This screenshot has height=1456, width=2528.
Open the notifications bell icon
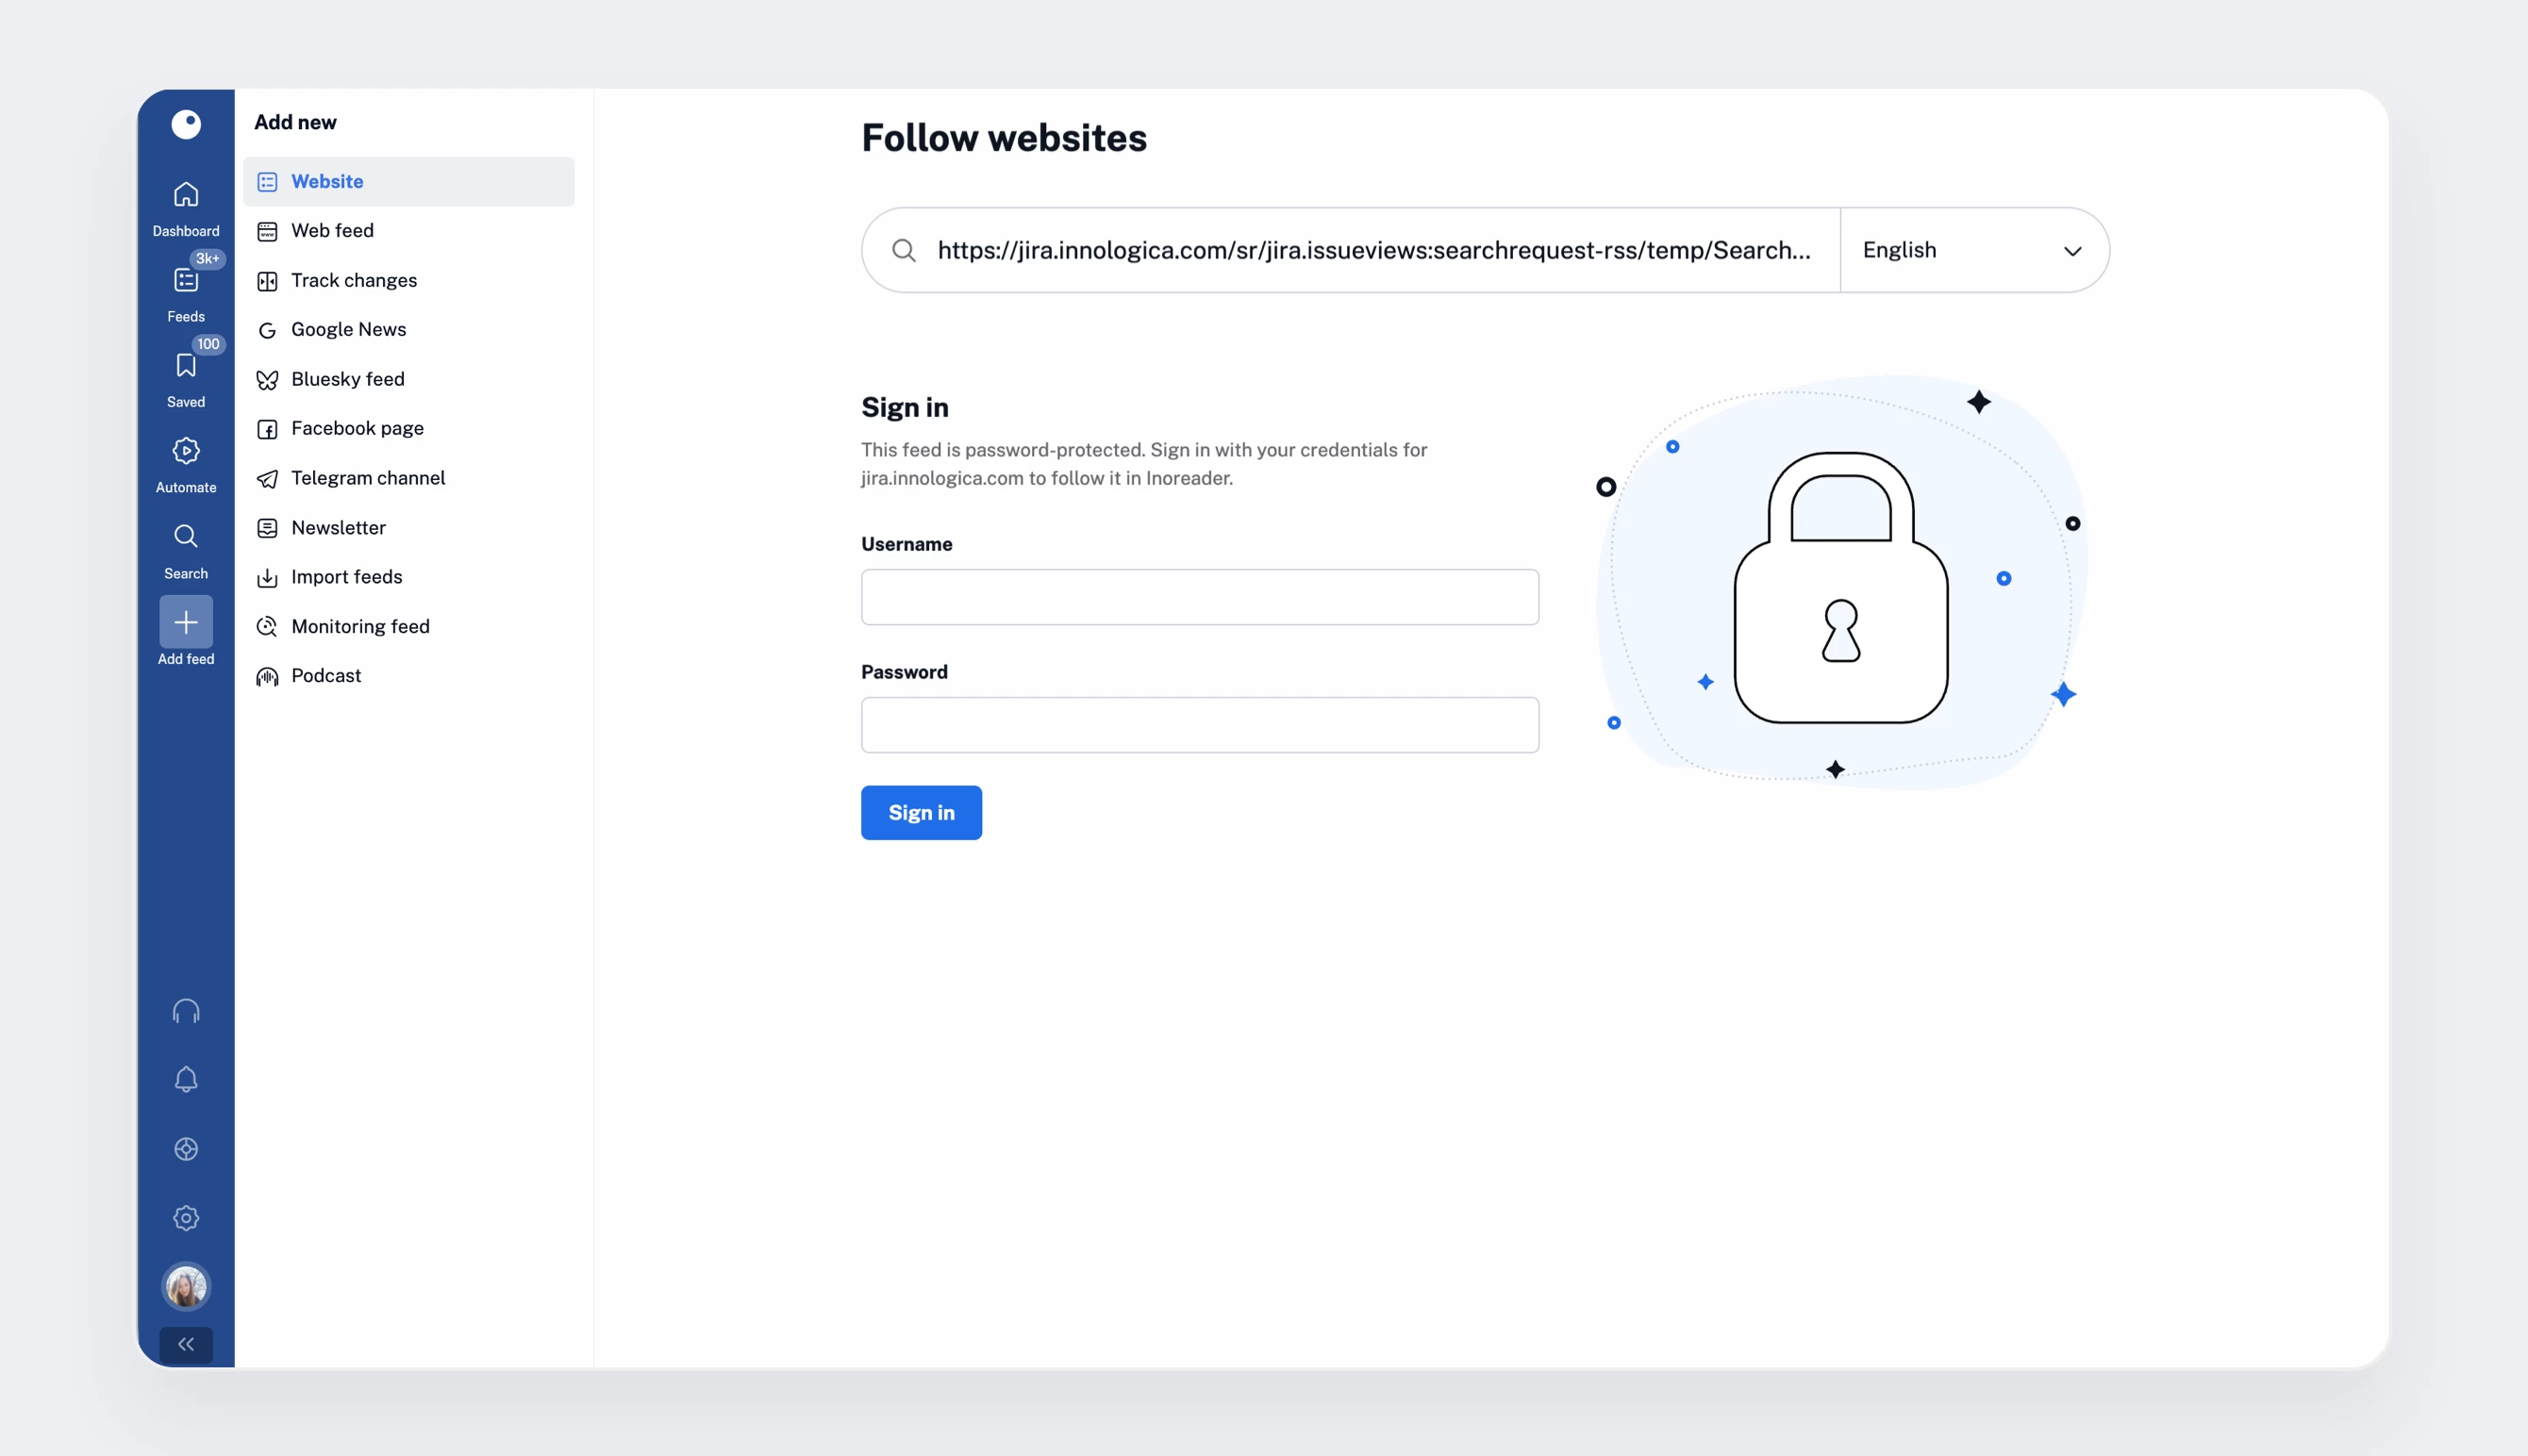(x=186, y=1080)
